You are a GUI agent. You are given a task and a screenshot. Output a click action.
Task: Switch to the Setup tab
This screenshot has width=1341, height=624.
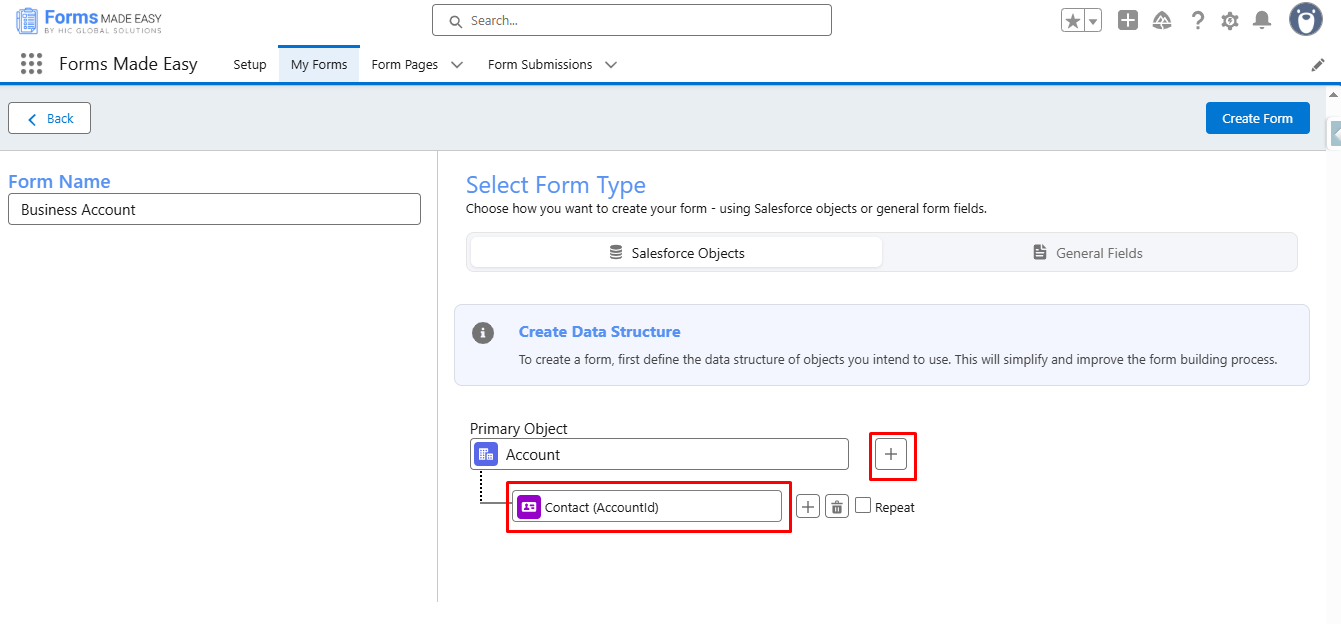[250, 65]
